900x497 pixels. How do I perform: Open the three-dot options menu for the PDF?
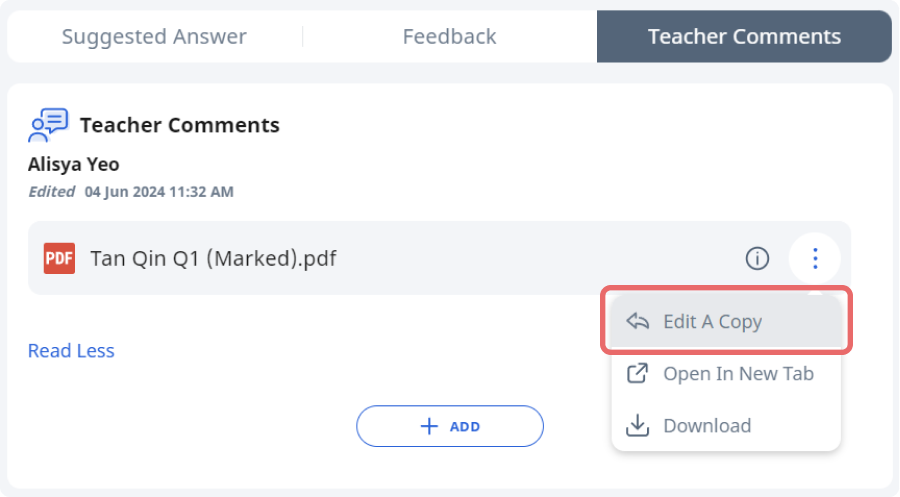pos(815,258)
